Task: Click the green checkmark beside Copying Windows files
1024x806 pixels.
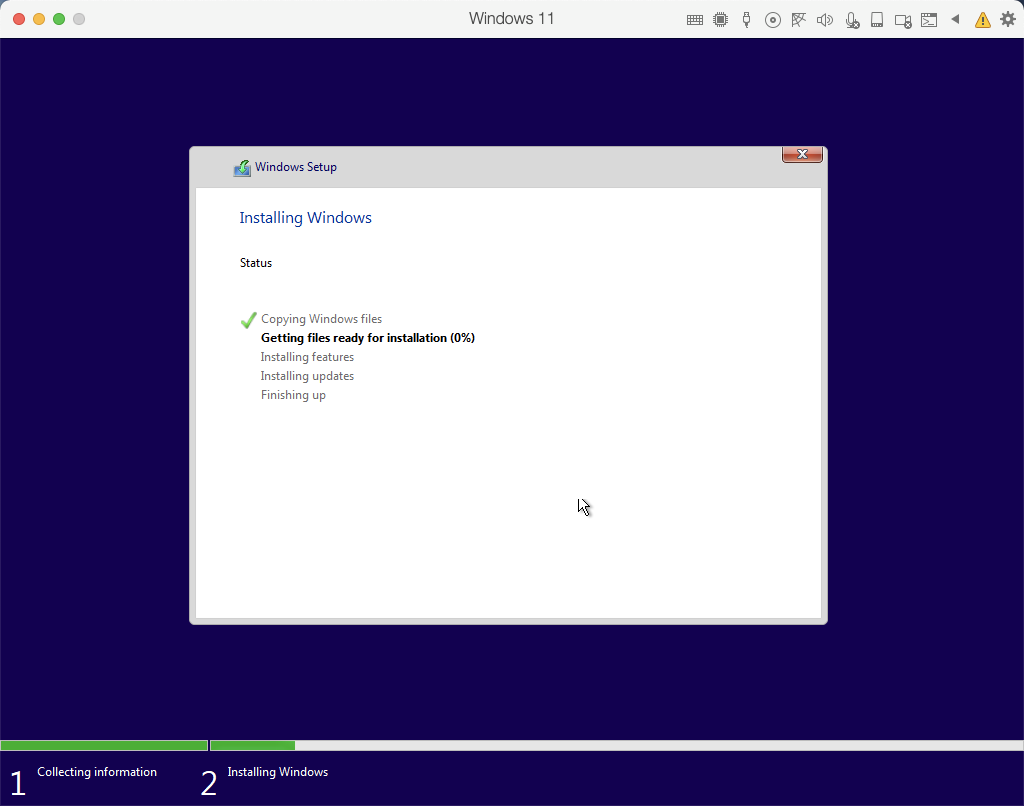Action: [x=248, y=319]
